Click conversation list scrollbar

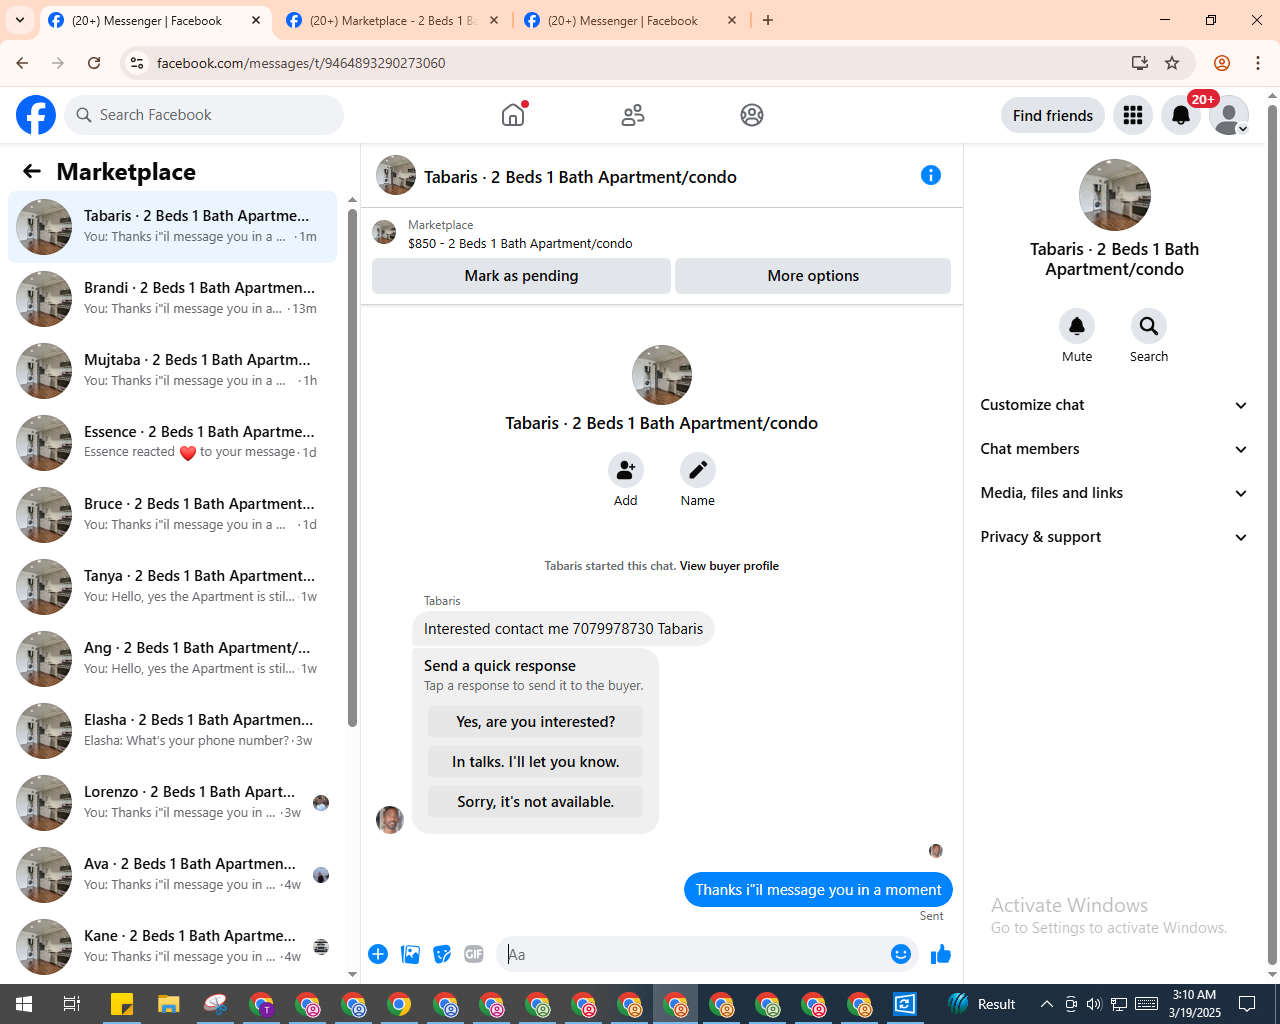pyautogui.click(x=352, y=467)
